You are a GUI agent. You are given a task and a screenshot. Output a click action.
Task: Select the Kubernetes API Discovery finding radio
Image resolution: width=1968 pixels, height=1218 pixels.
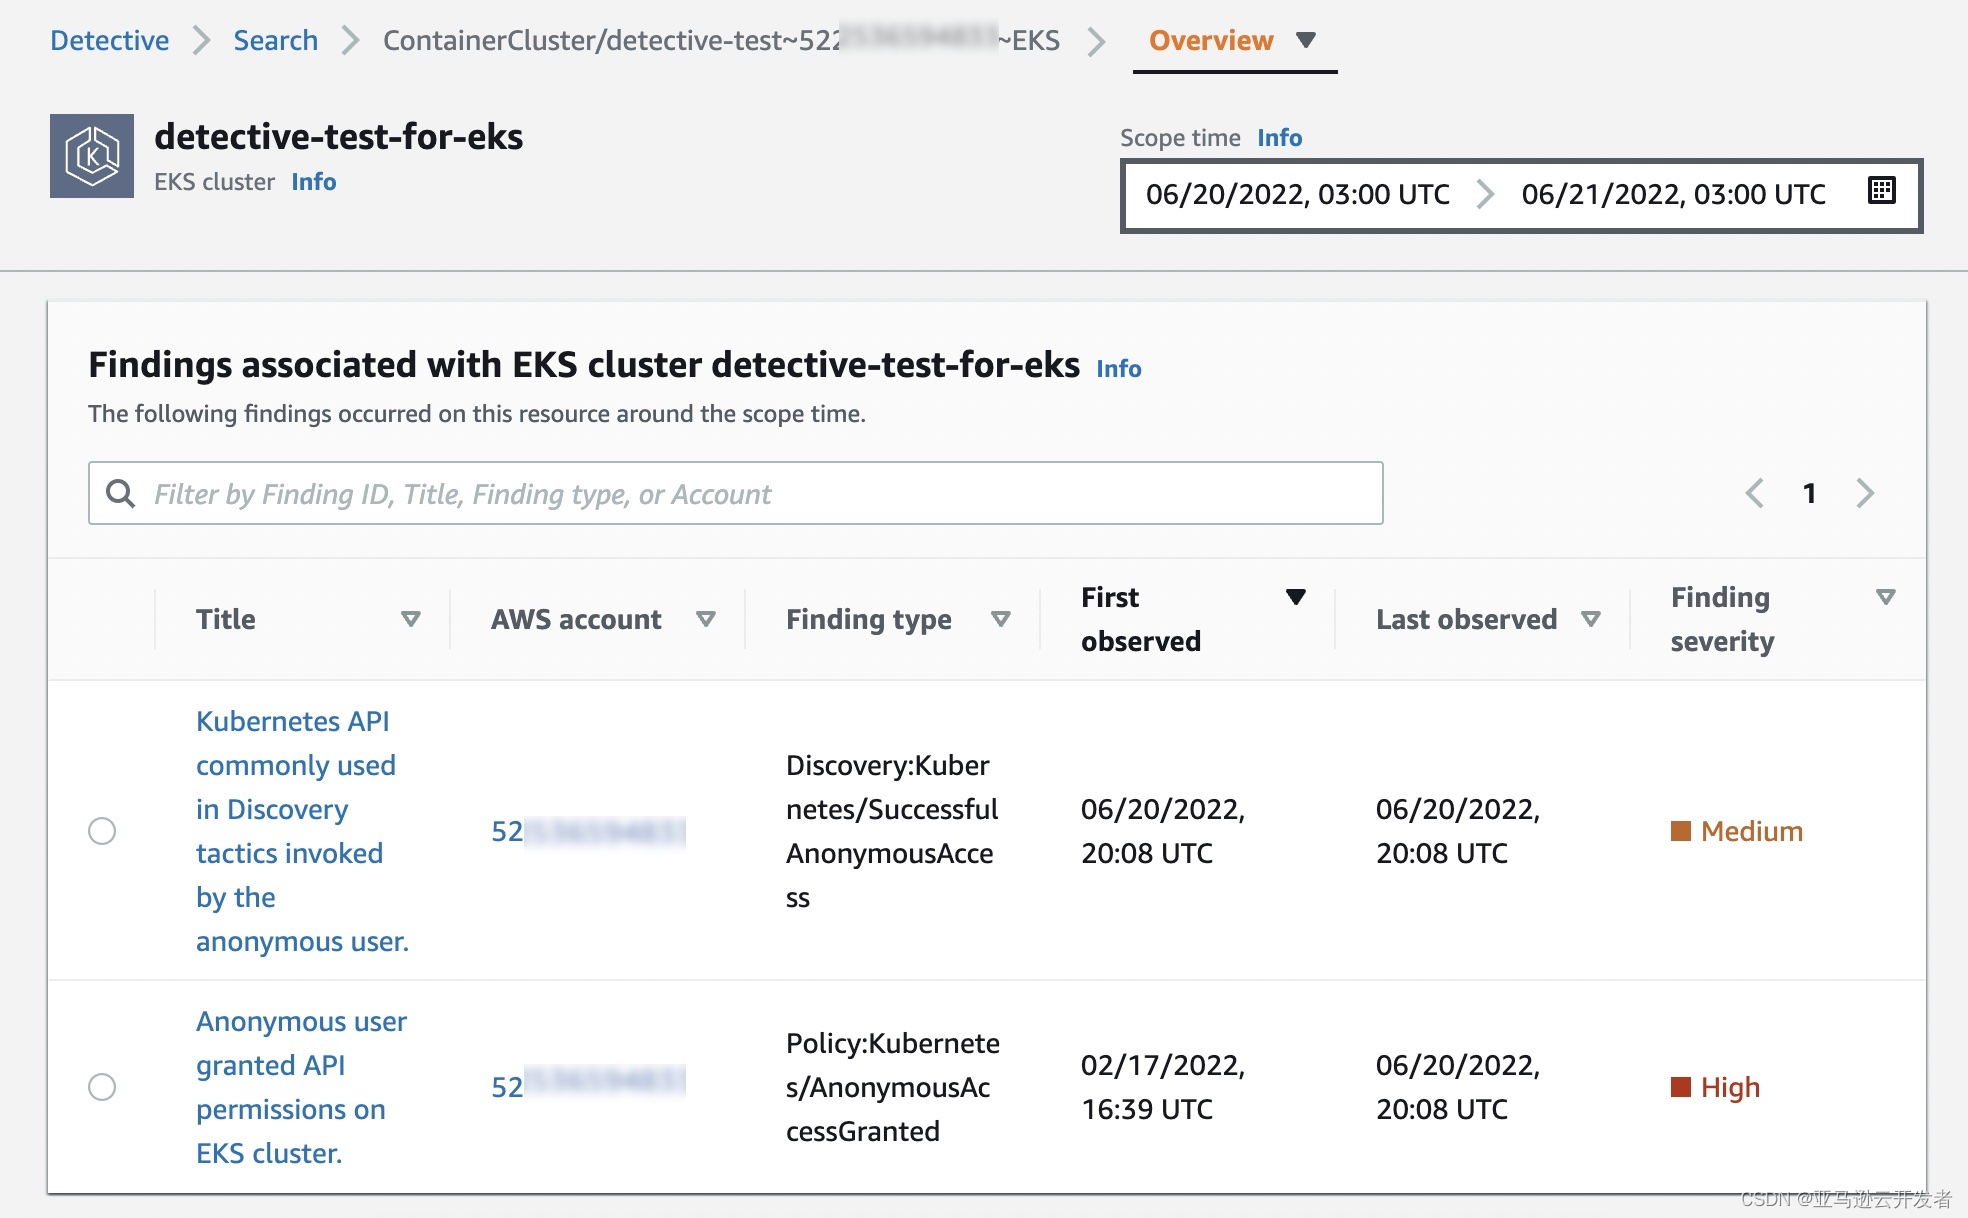[x=102, y=831]
